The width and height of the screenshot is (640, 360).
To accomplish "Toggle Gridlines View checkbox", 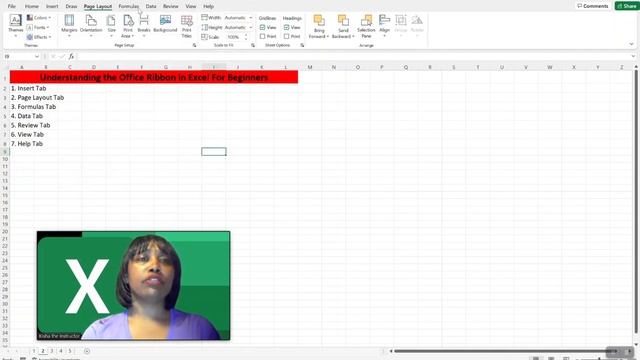I will click(x=262, y=27).
